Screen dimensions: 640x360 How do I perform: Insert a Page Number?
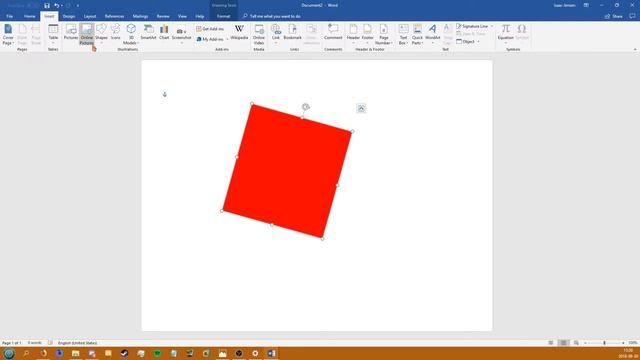coord(384,34)
